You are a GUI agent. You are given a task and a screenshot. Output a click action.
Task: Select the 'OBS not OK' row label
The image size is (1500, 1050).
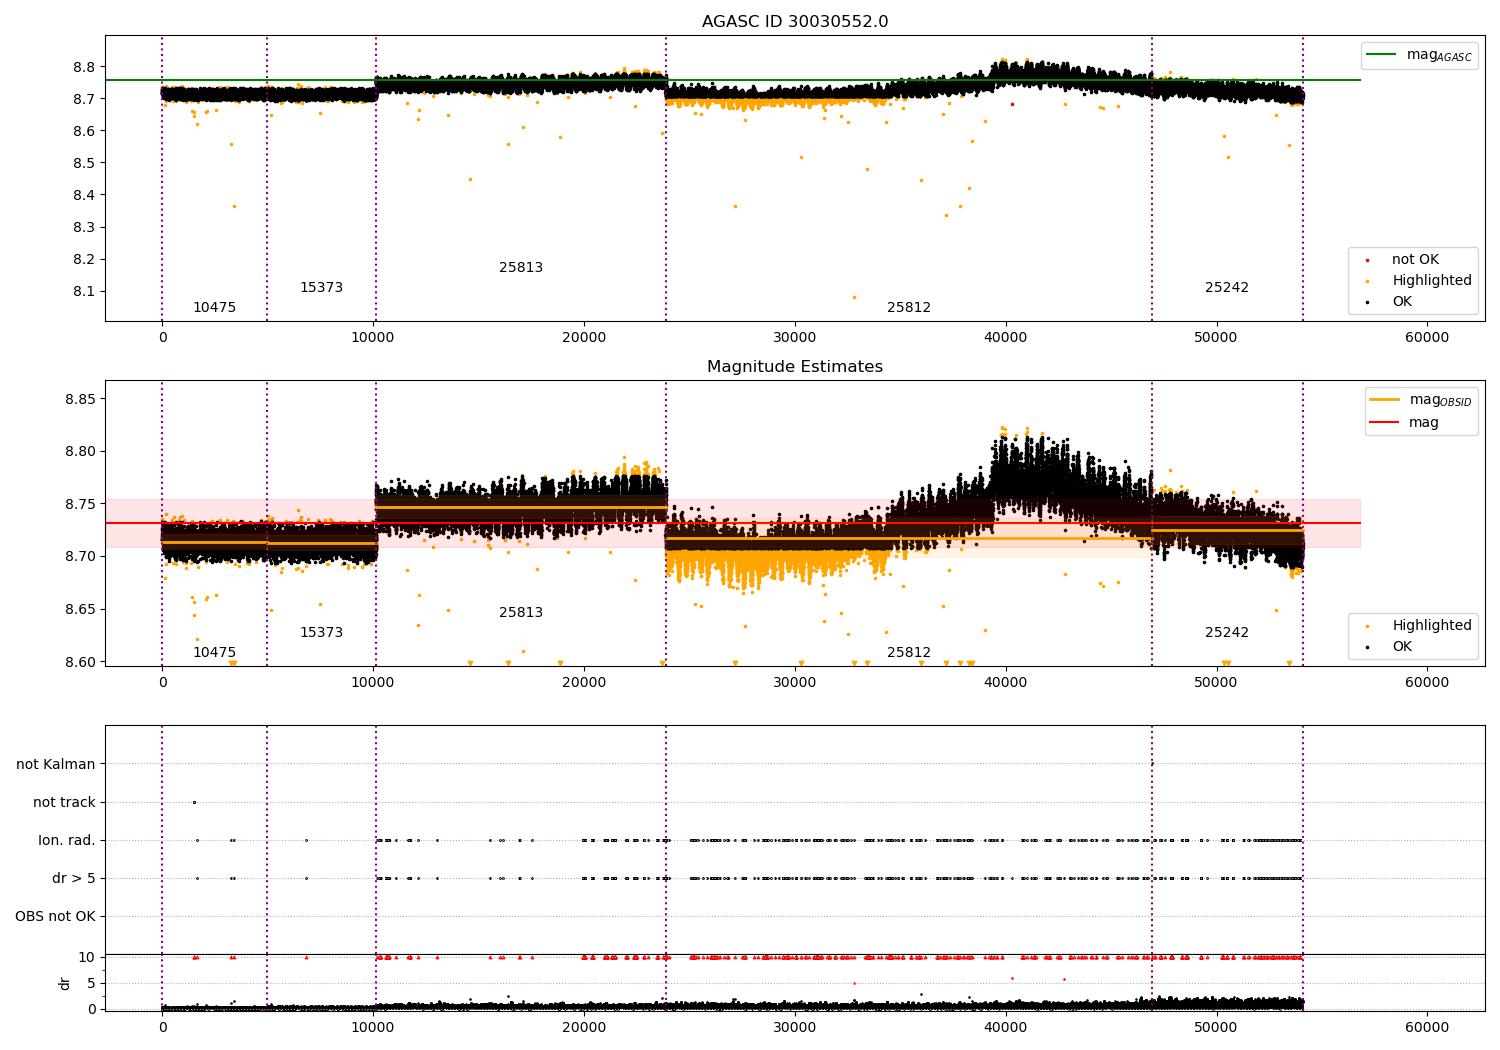pyautogui.click(x=55, y=916)
